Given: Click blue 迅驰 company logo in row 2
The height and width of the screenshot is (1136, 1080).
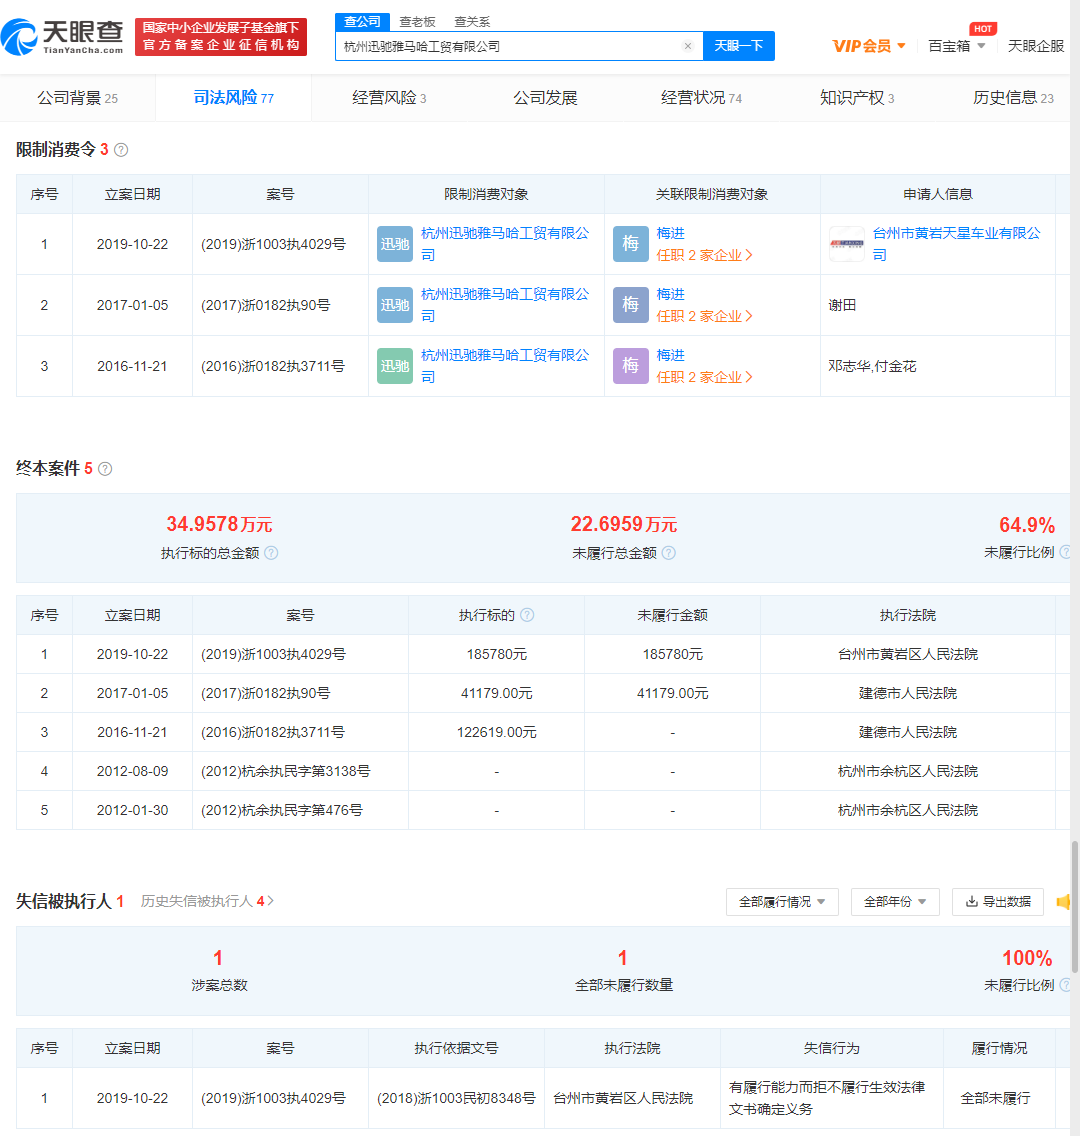Looking at the screenshot, I should tap(395, 305).
